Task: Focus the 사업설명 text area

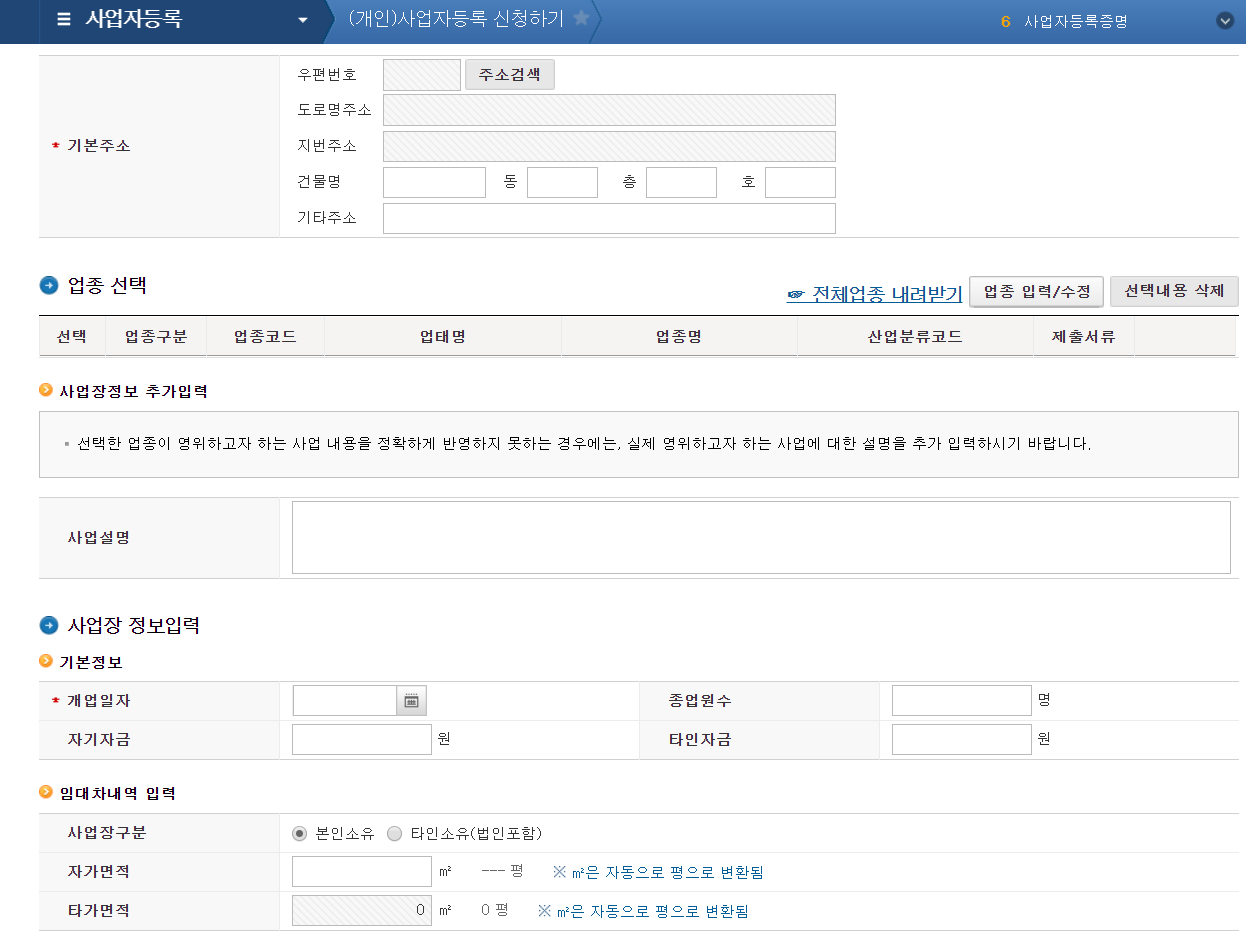Action: click(761, 537)
